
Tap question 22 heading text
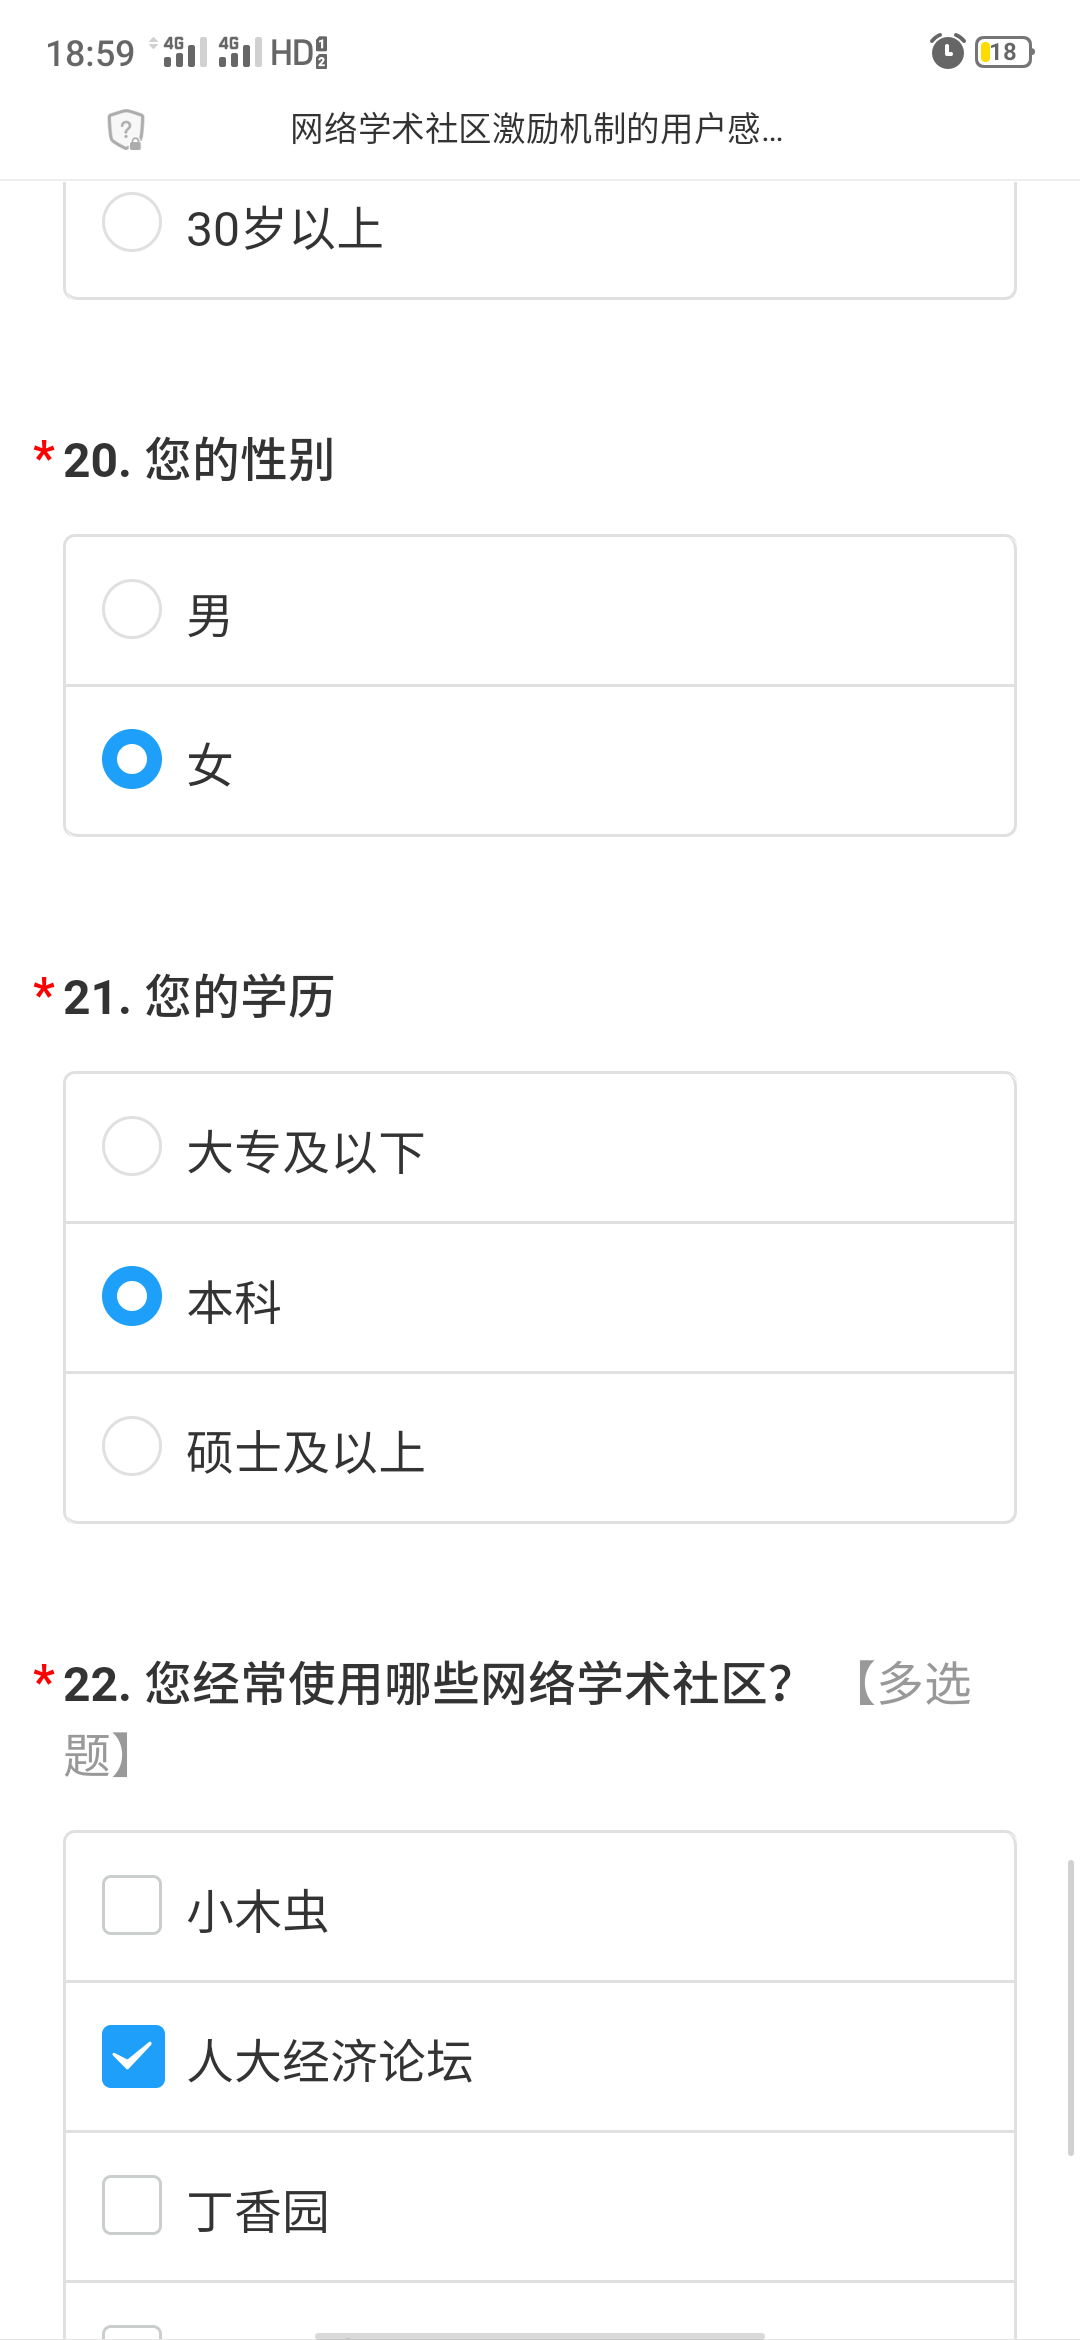428,1684
